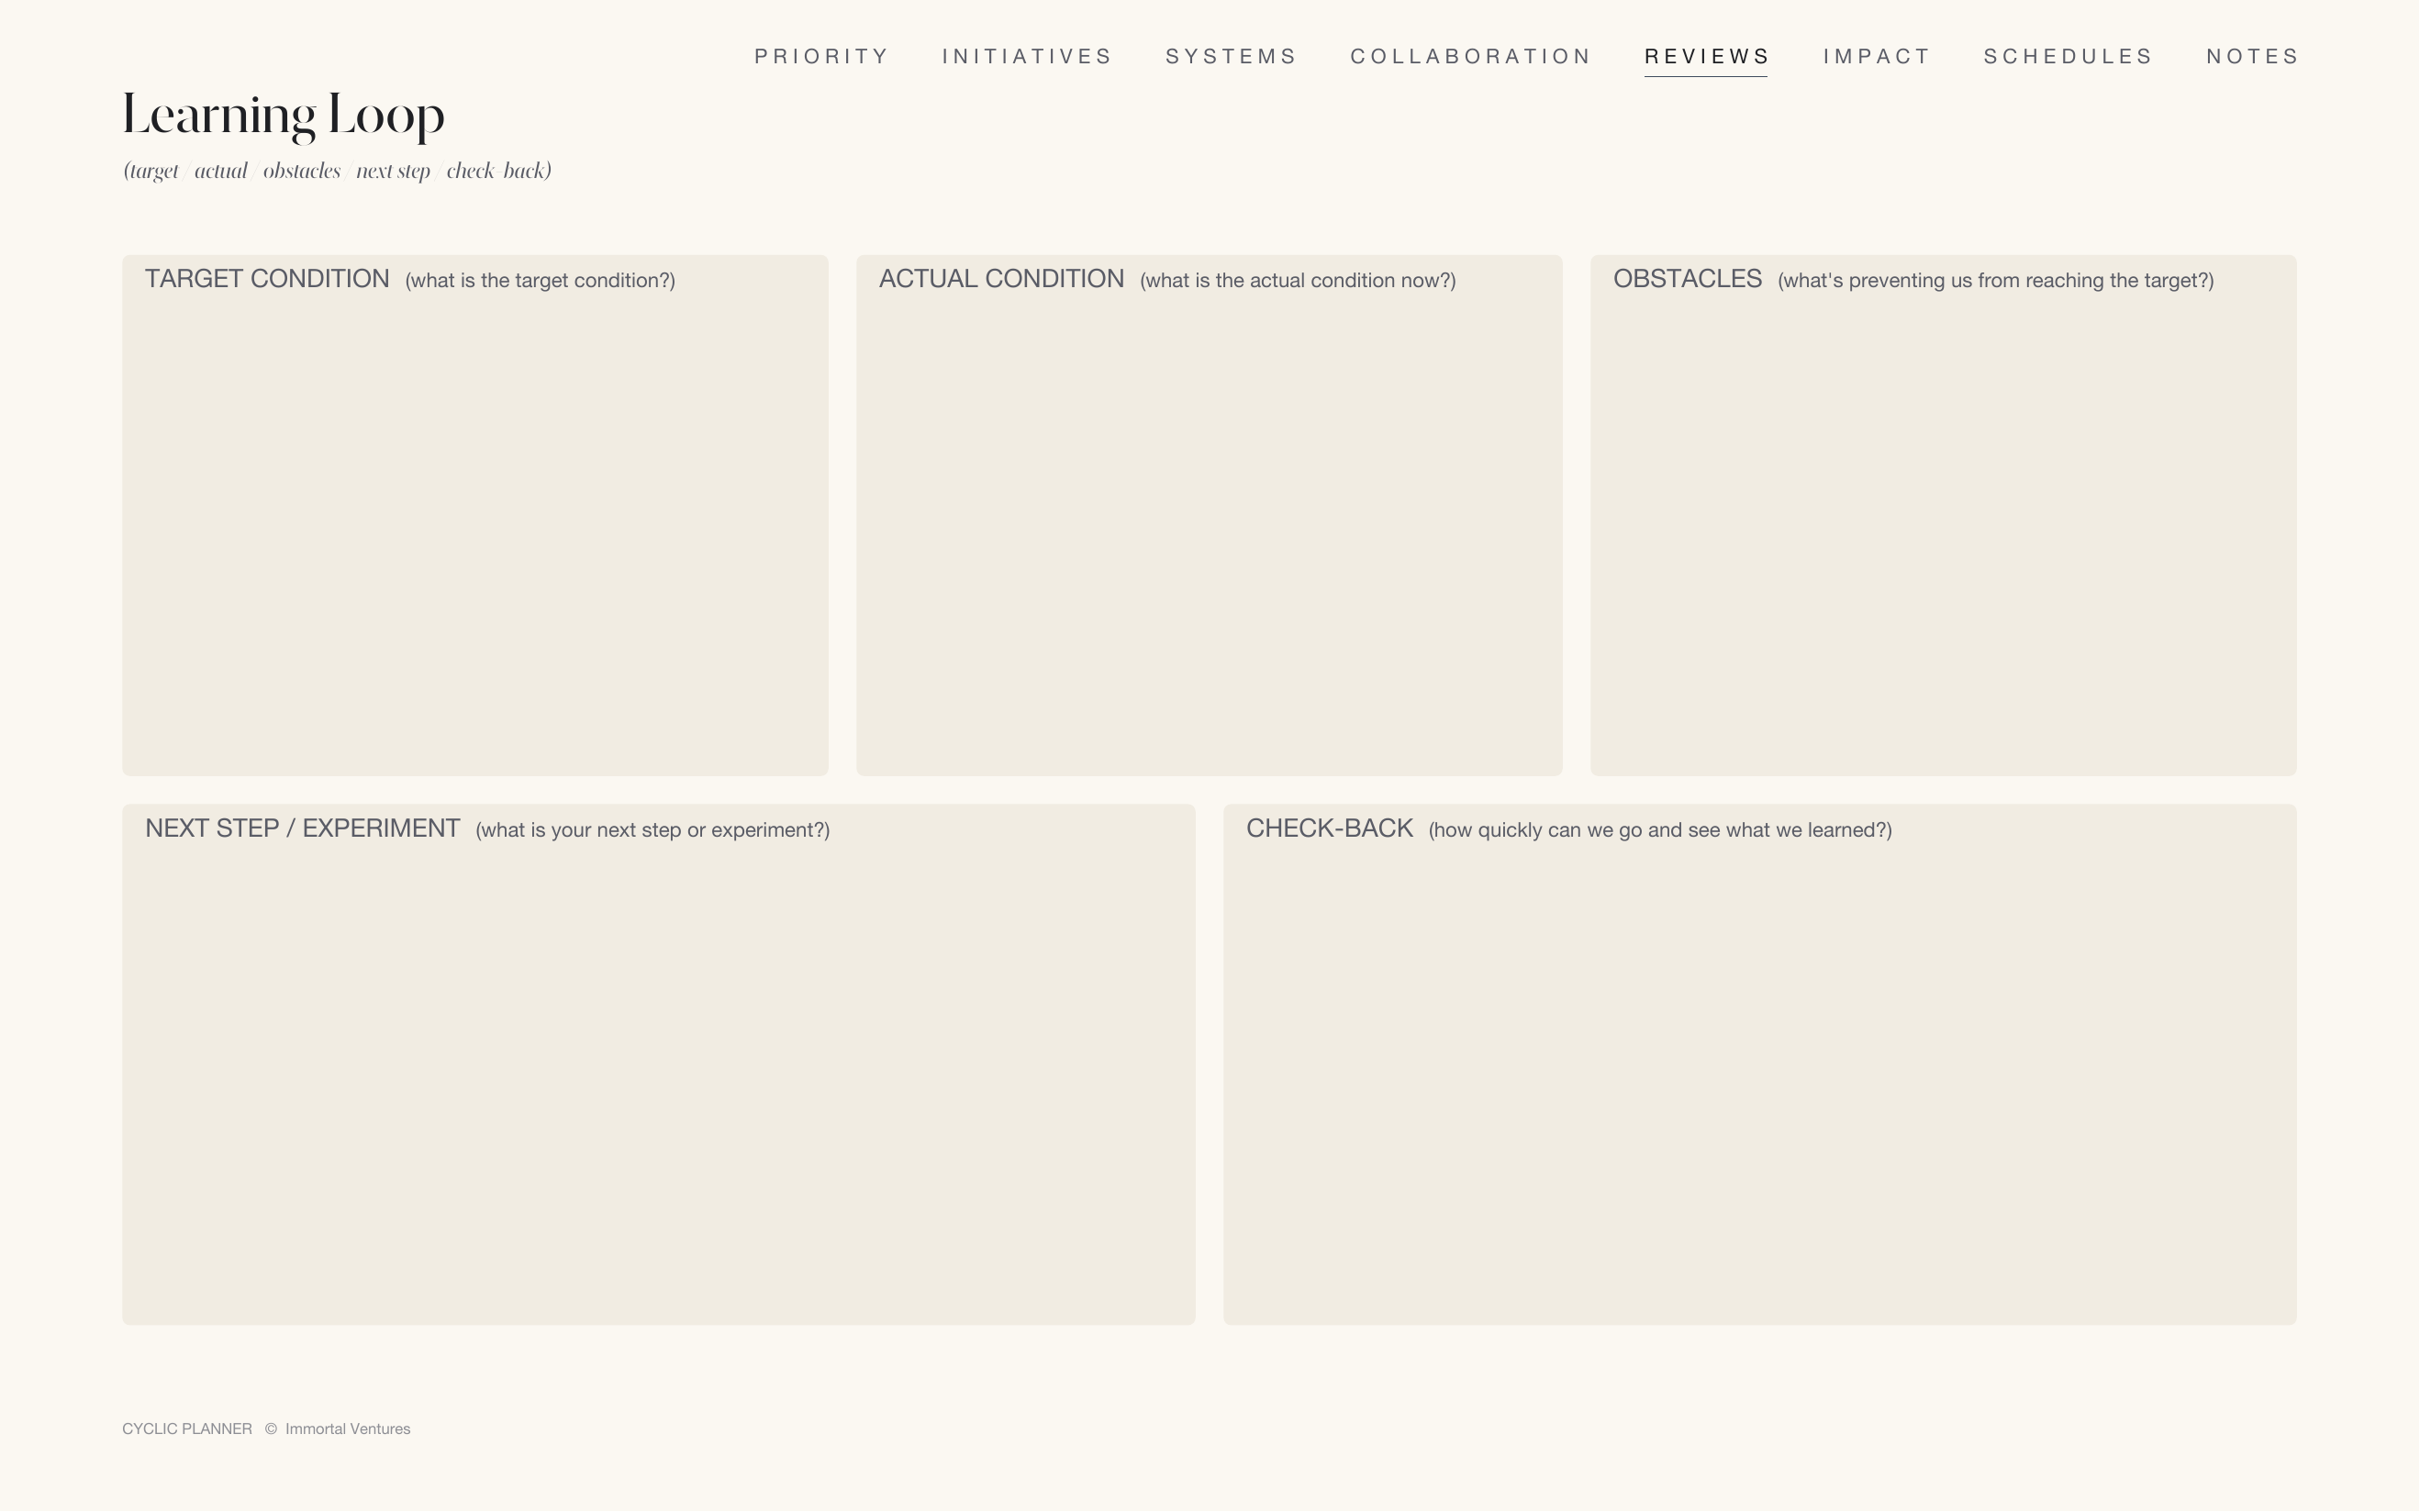Click '(what is the actual condition now?)' hint

coord(1297,281)
